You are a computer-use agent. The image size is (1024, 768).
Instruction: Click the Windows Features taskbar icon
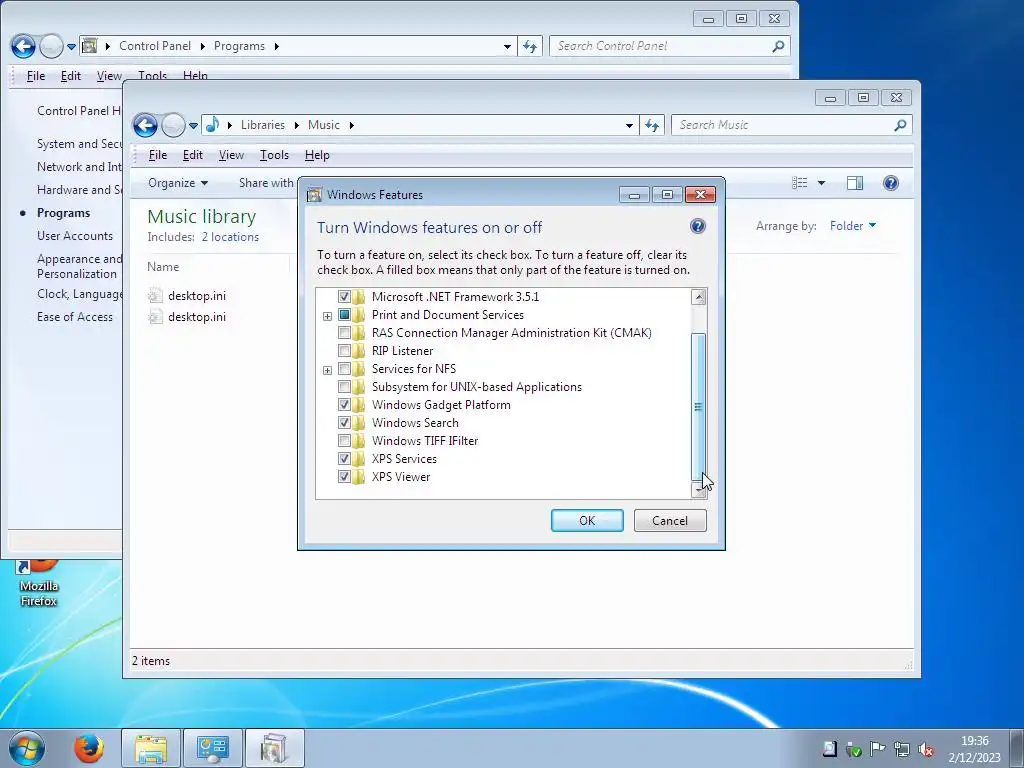[x=274, y=748]
